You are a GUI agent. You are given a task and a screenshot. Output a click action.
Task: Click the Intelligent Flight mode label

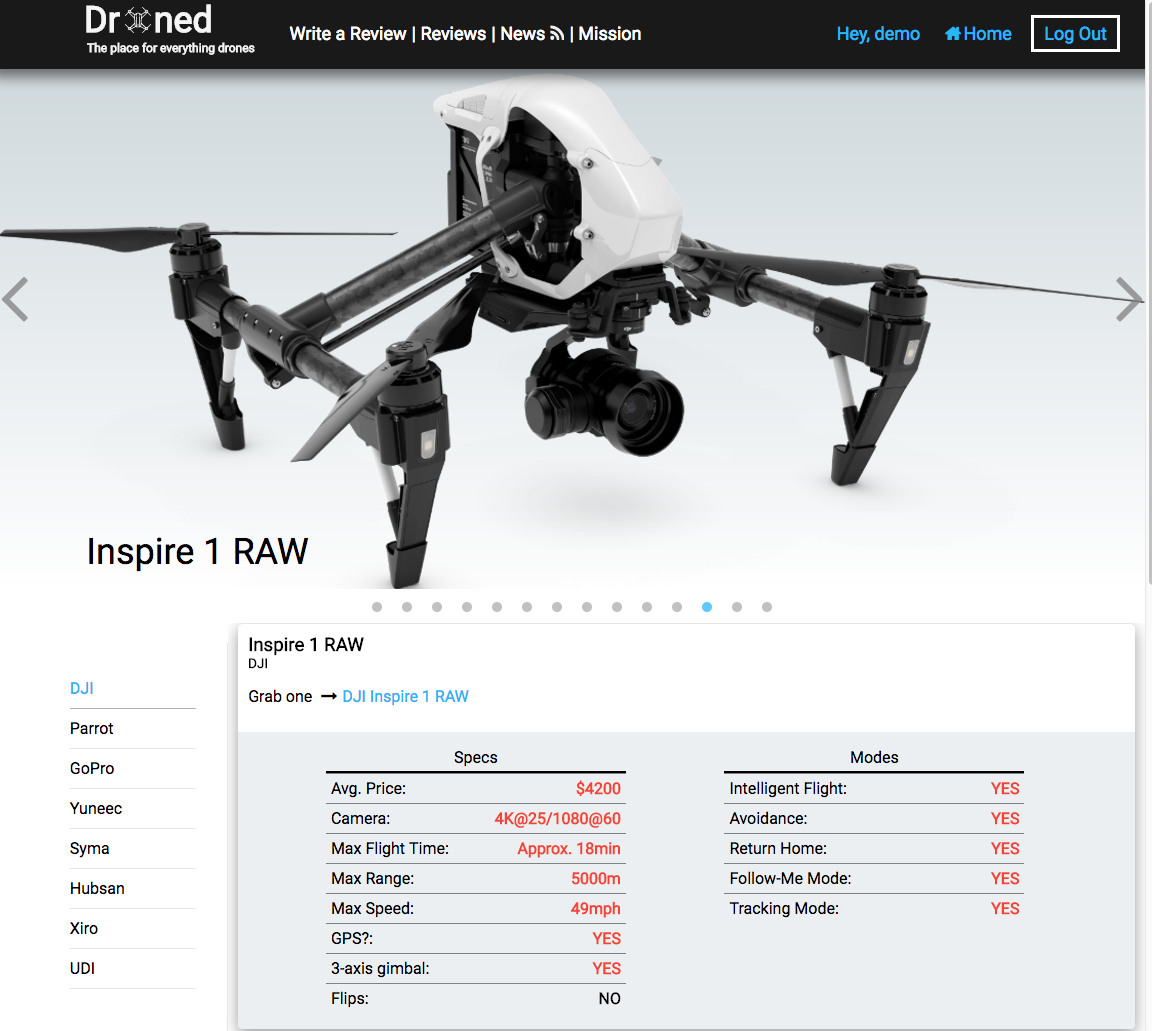[x=788, y=788]
